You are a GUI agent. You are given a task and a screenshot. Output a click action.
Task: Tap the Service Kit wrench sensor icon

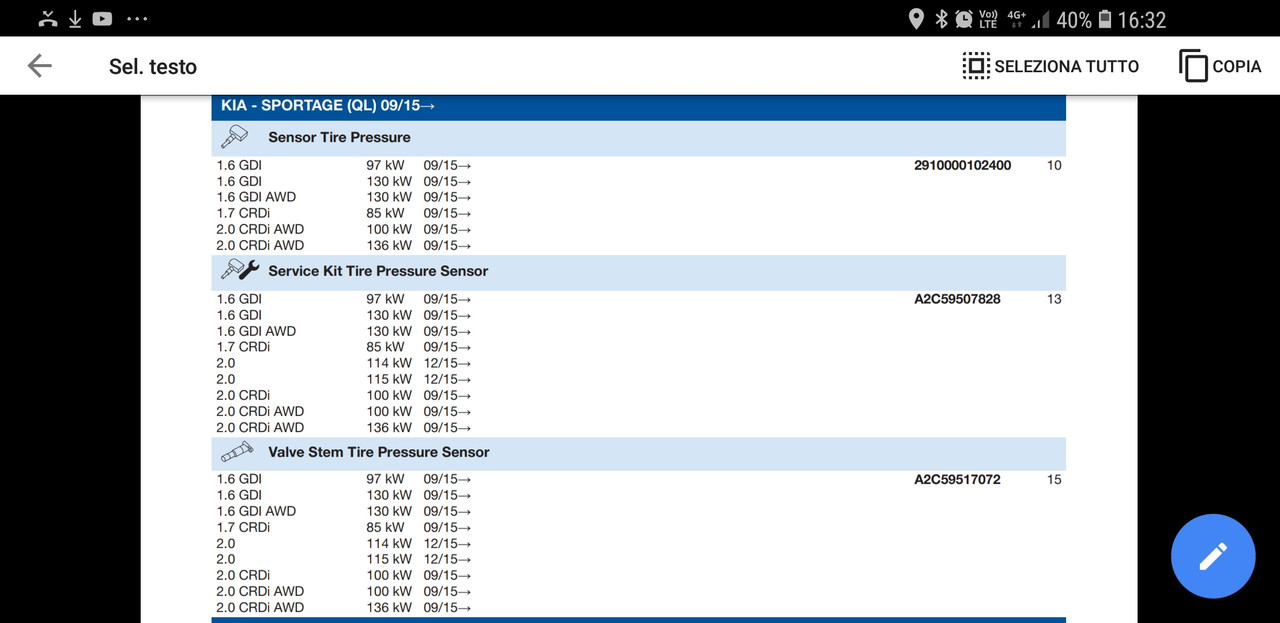pos(240,270)
